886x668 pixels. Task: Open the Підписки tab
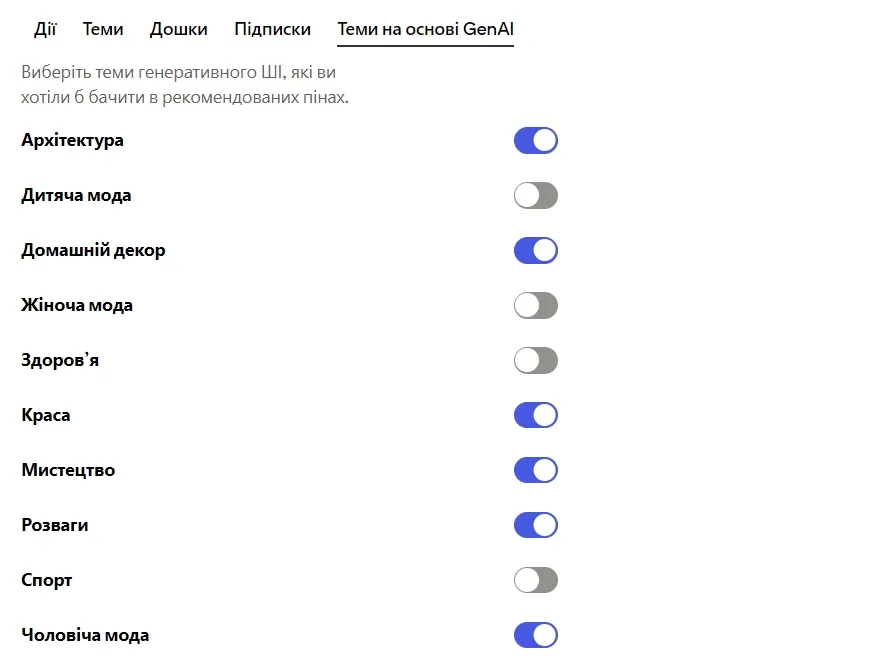point(272,29)
